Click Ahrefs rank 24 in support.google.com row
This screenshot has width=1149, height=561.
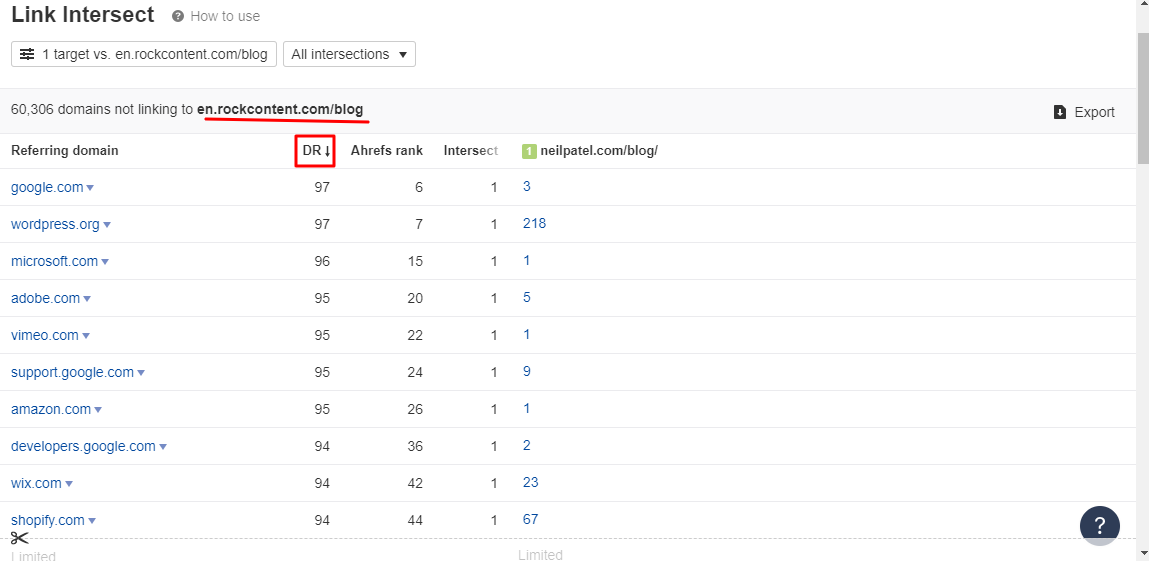click(415, 373)
